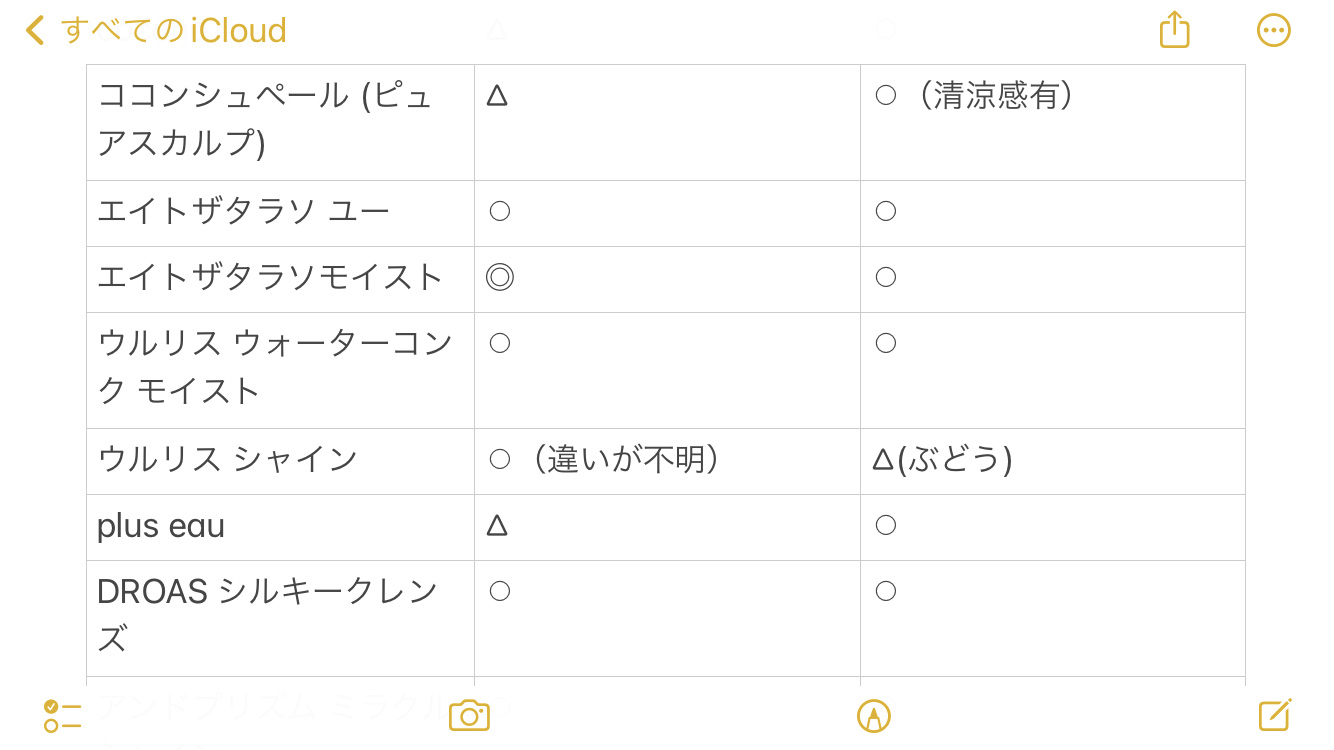Select the Δ mark next to plus eau
1334x750 pixels.
[x=496, y=526]
